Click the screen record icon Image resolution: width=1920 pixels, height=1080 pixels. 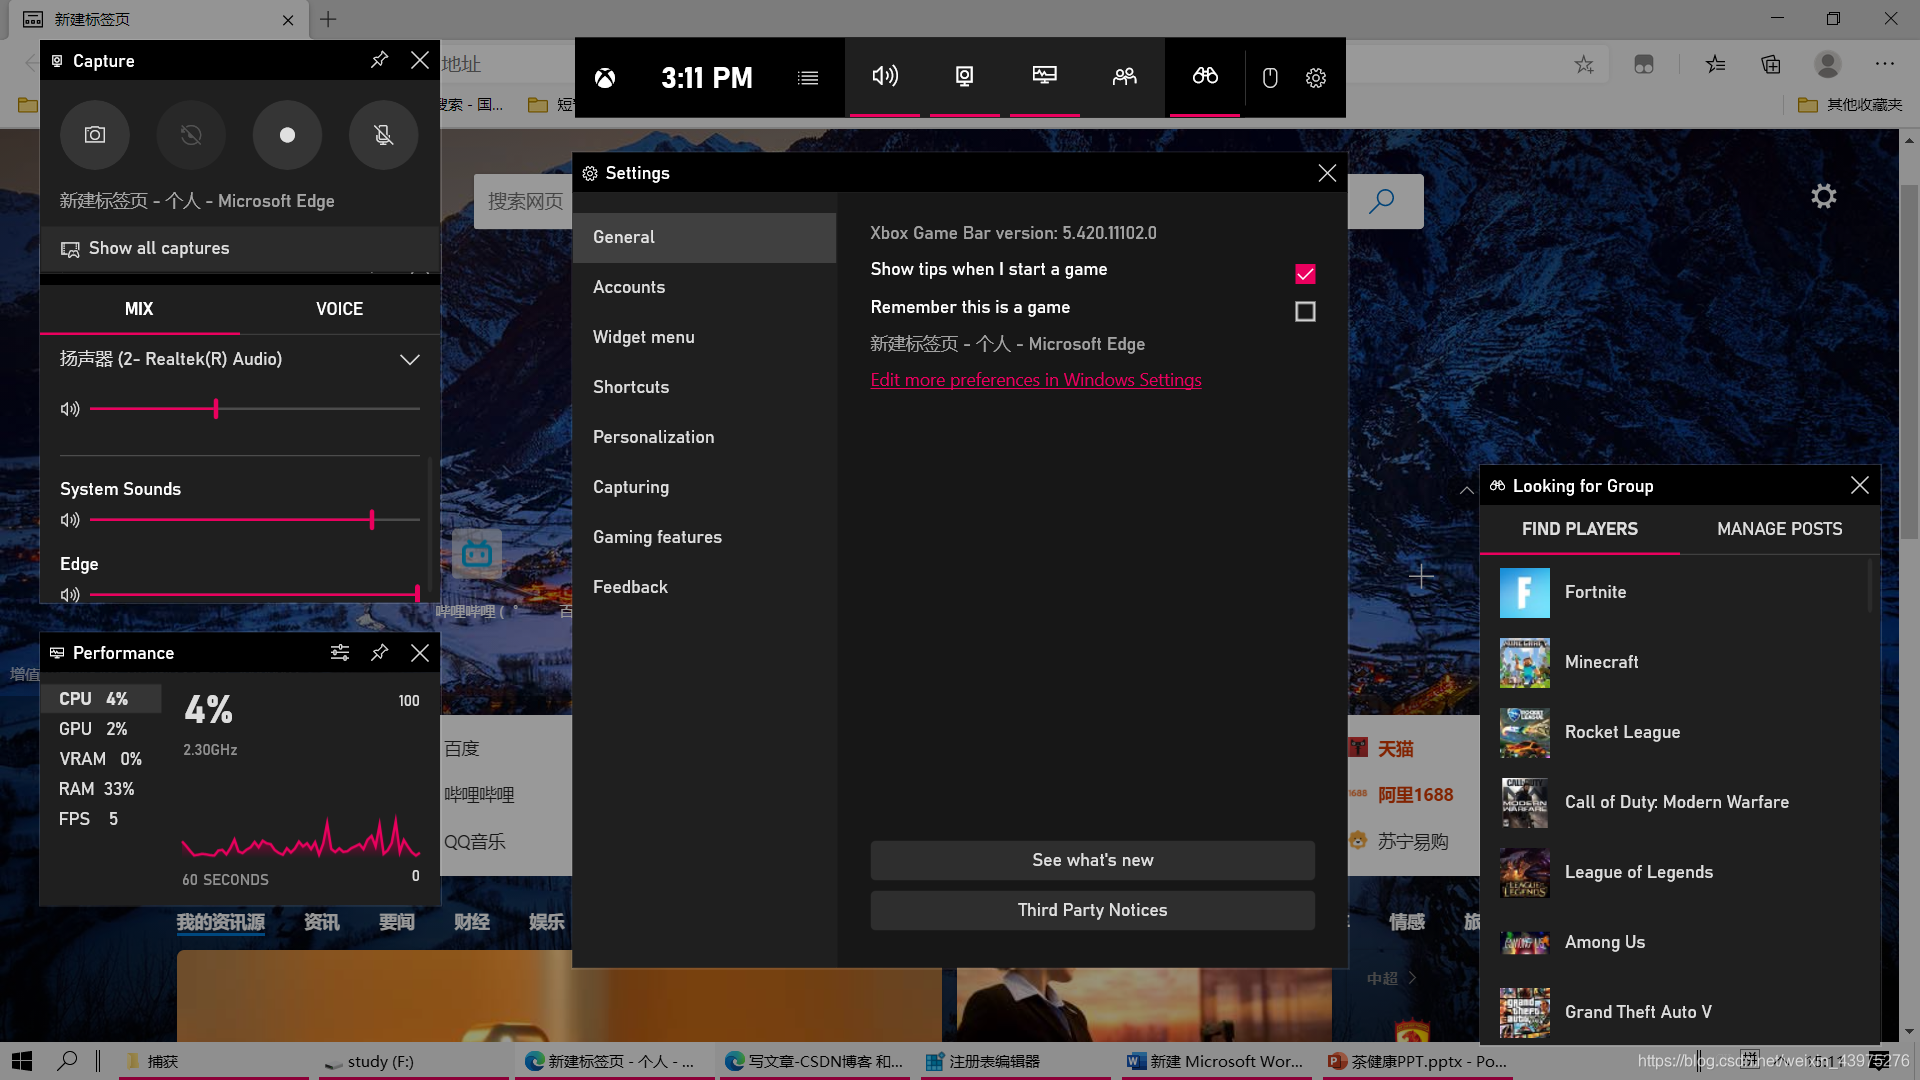[286, 133]
